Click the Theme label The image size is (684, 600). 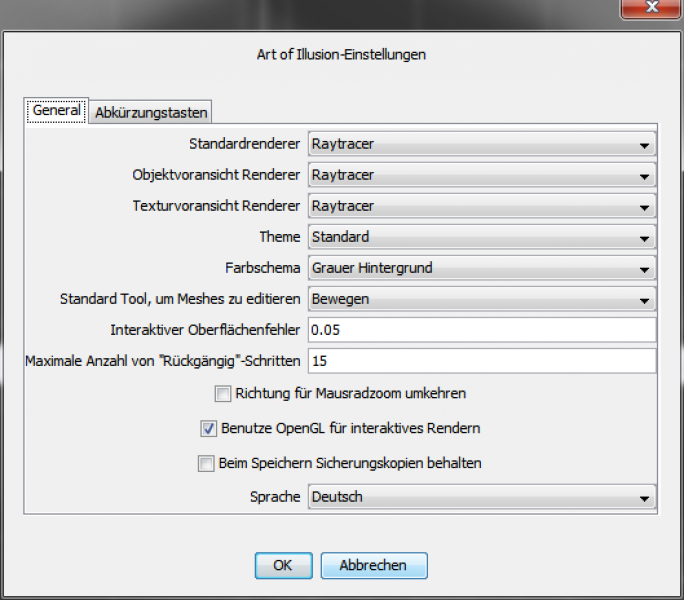point(280,237)
